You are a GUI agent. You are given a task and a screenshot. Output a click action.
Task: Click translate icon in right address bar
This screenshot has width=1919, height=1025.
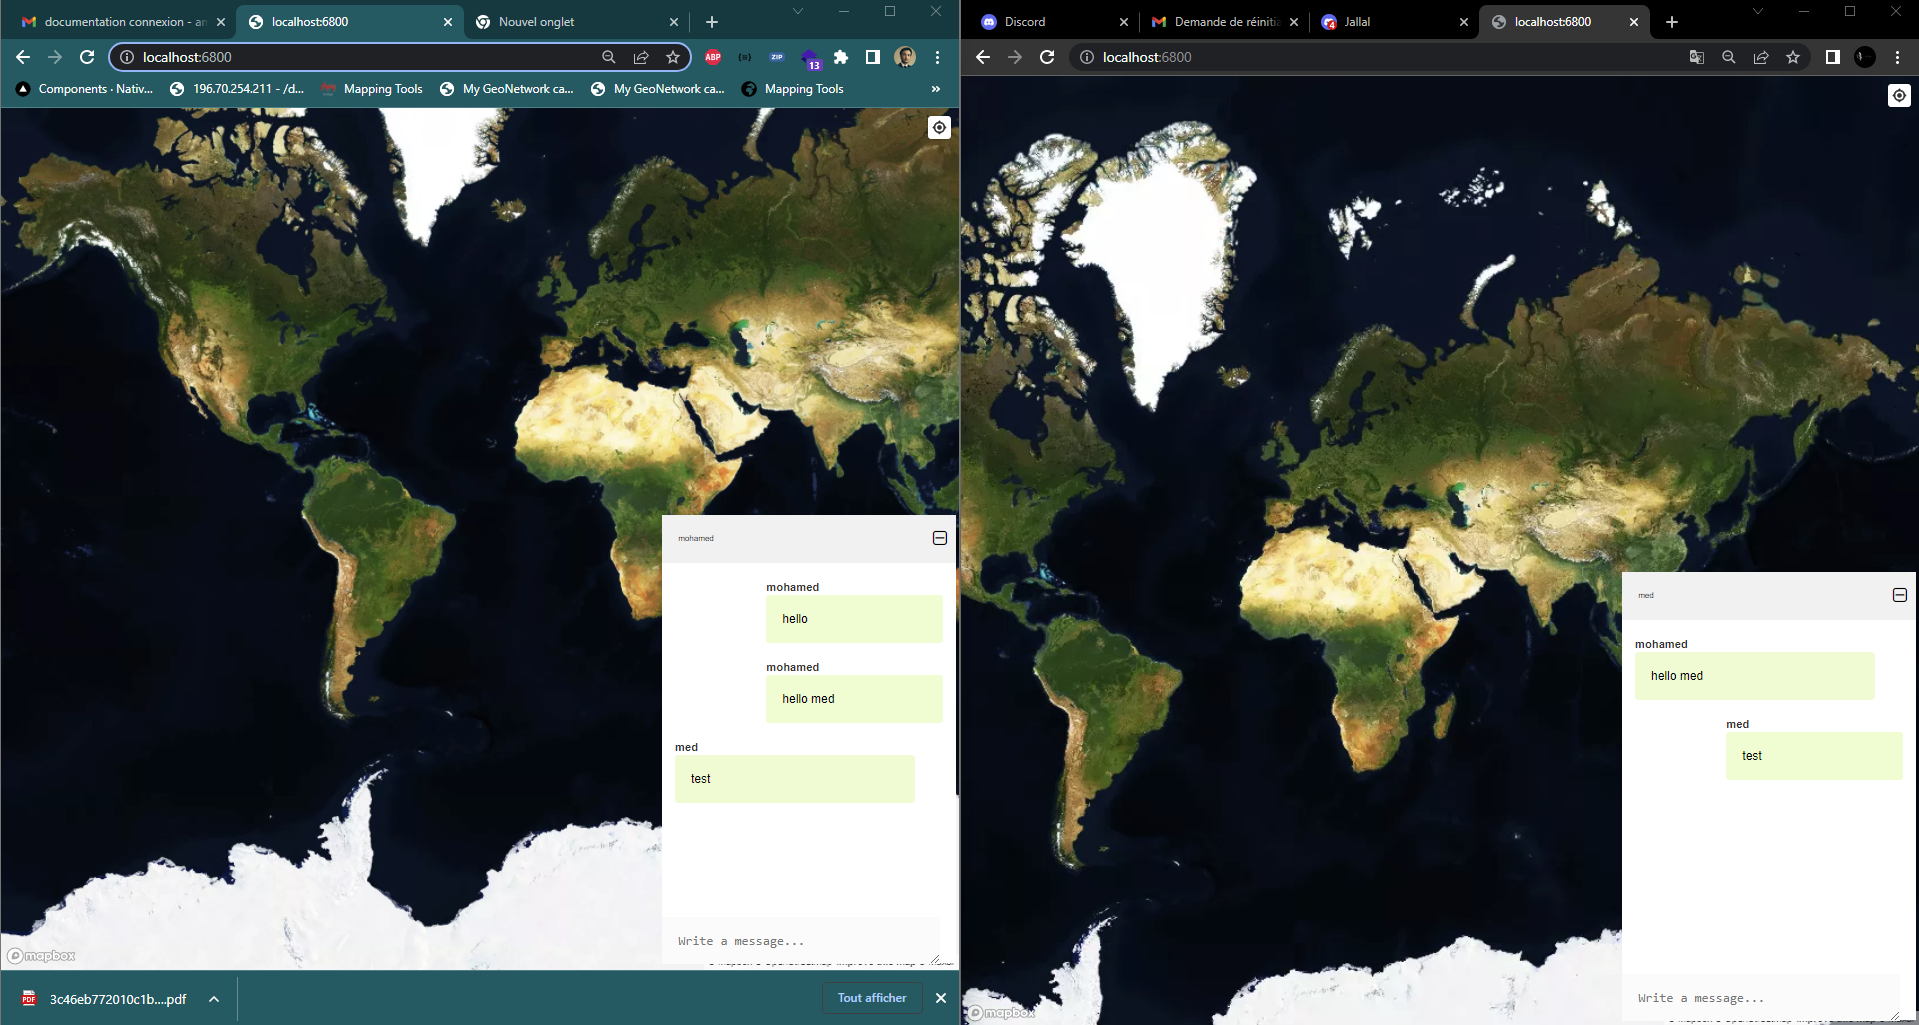[1697, 57]
